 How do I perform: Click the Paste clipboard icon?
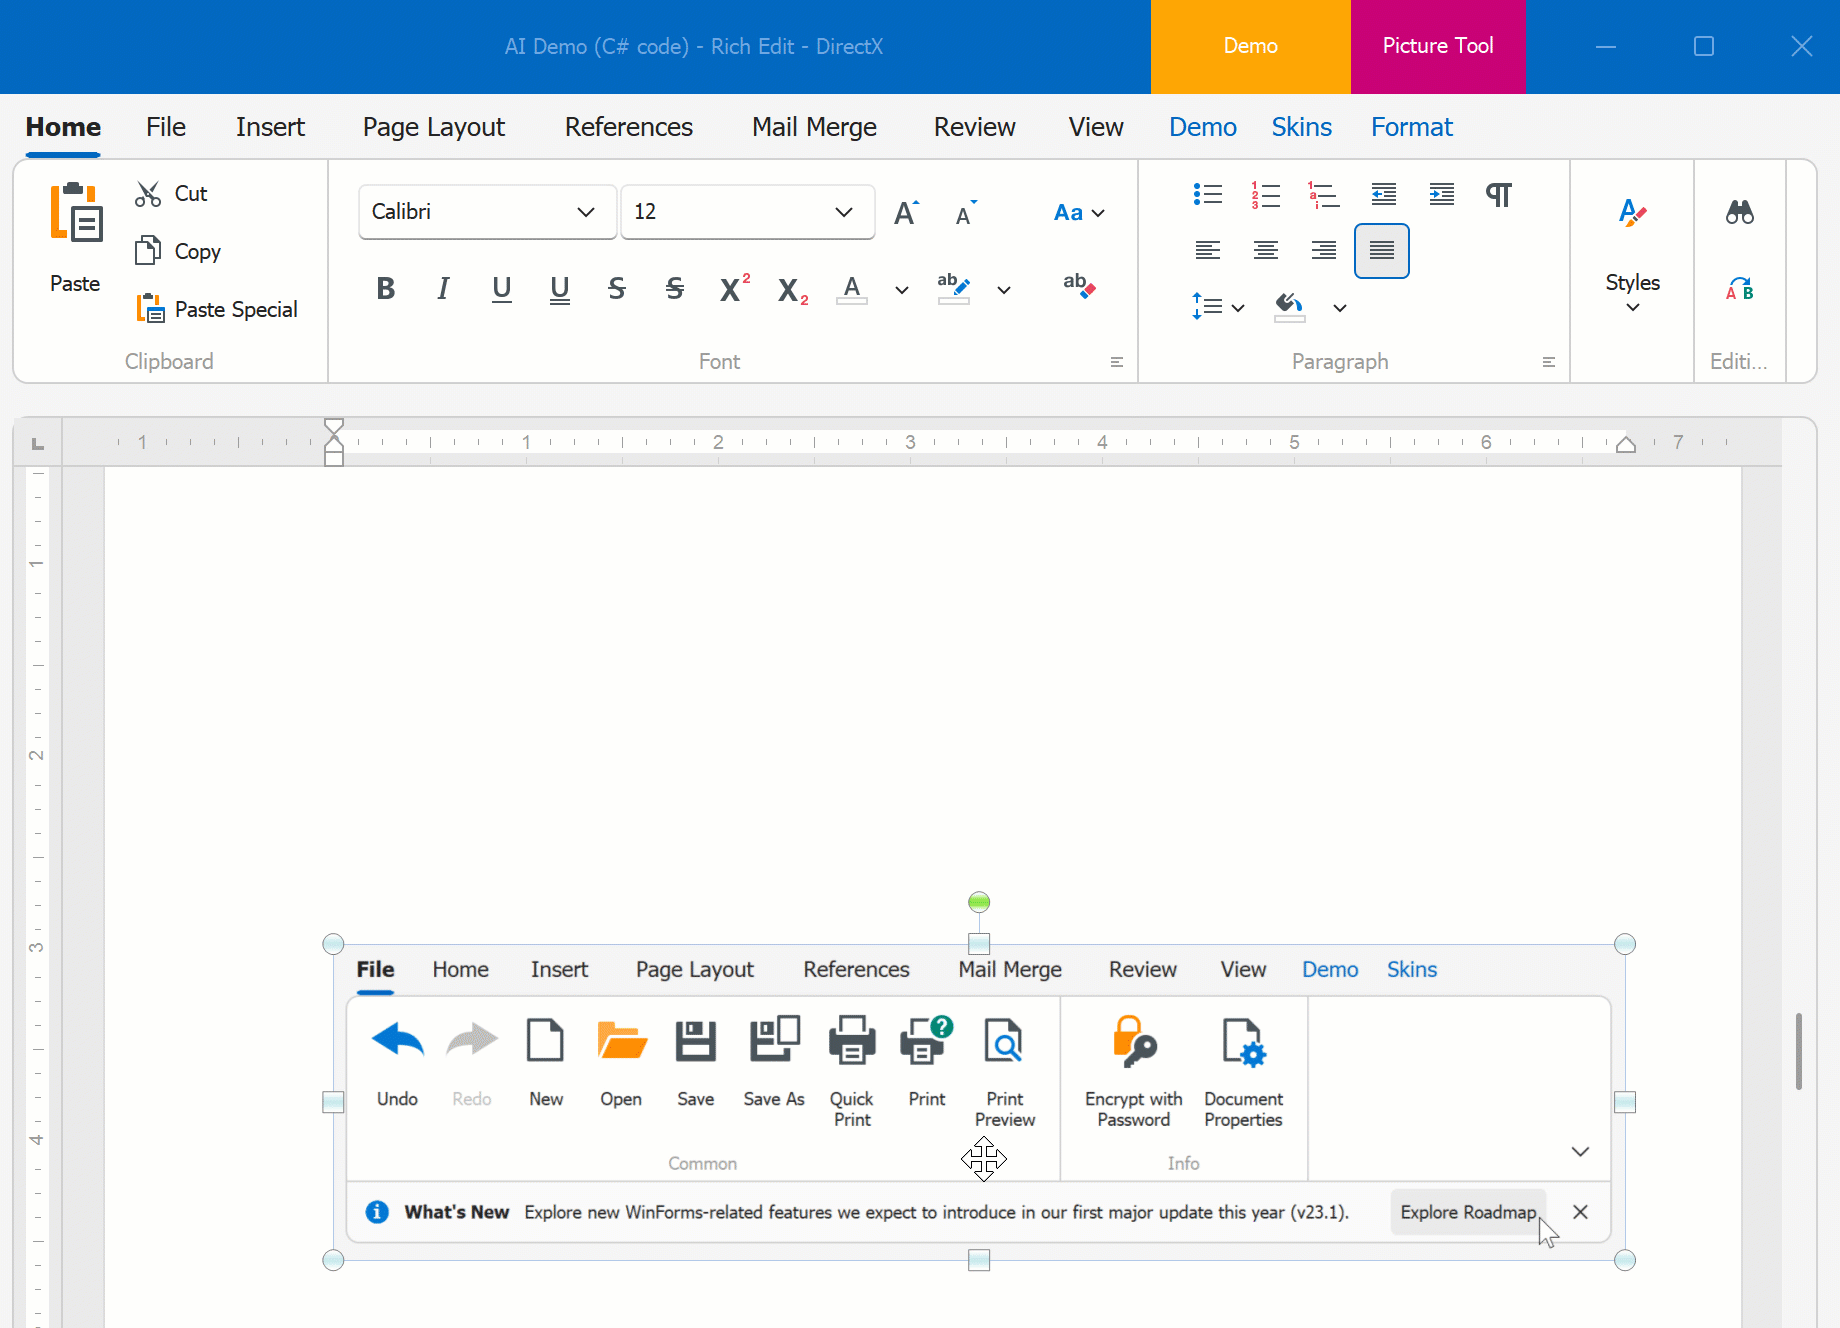pyautogui.click(x=76, y=213)
